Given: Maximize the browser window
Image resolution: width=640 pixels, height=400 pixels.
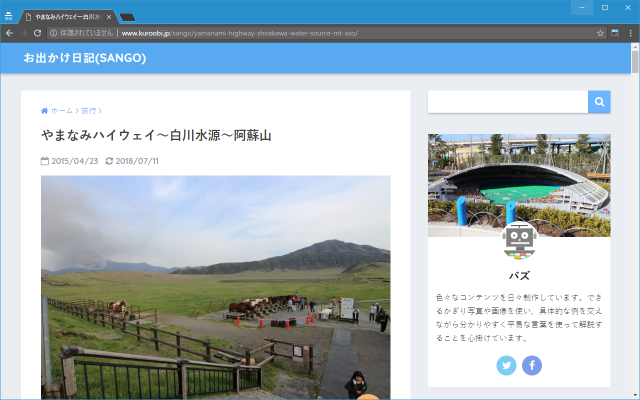Looking at the screenshot, I should pyautogui.click(x=605, y=7).
